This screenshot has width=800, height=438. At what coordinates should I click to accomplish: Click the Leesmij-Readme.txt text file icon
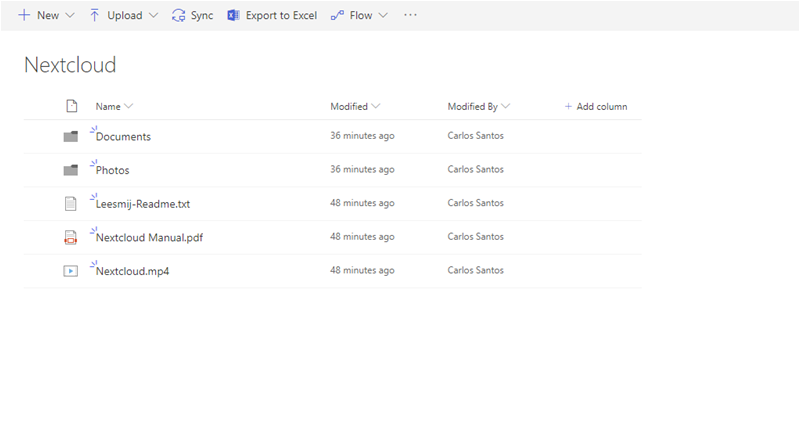coord(70,203)
